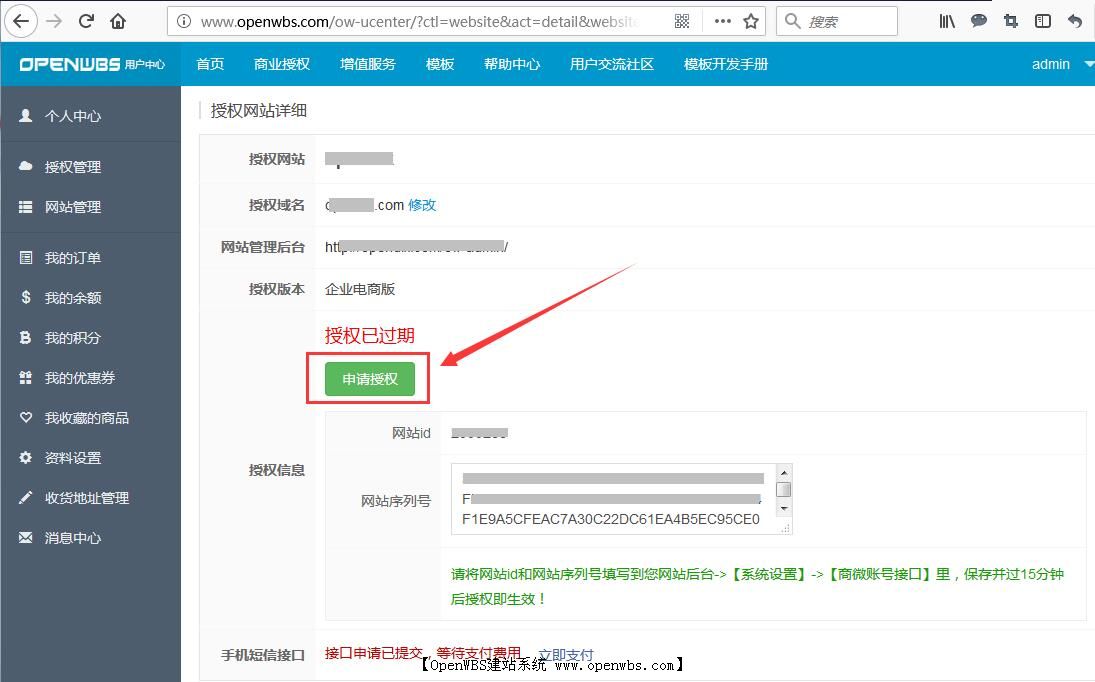This screenshot has width=1095, height=682.
Task: Click the 申请授权 green button
Action: coord(367,378)
